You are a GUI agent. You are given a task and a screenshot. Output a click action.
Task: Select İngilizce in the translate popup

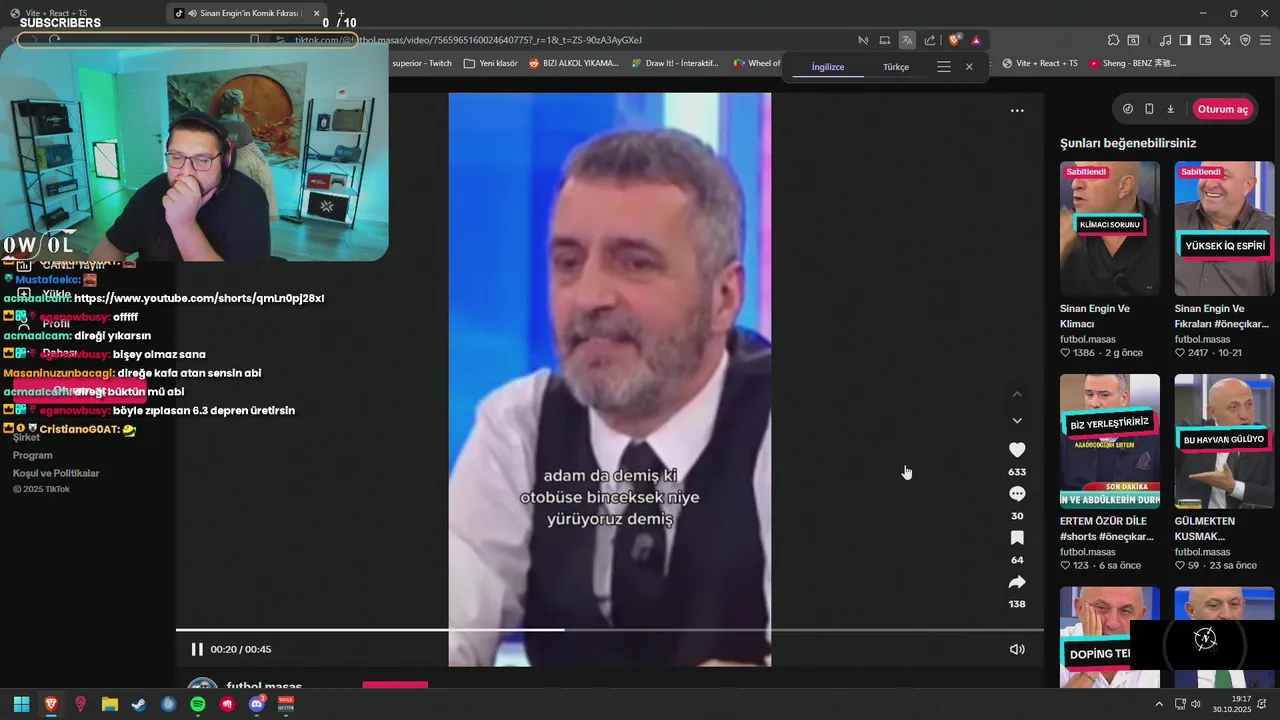click(828, 67)
